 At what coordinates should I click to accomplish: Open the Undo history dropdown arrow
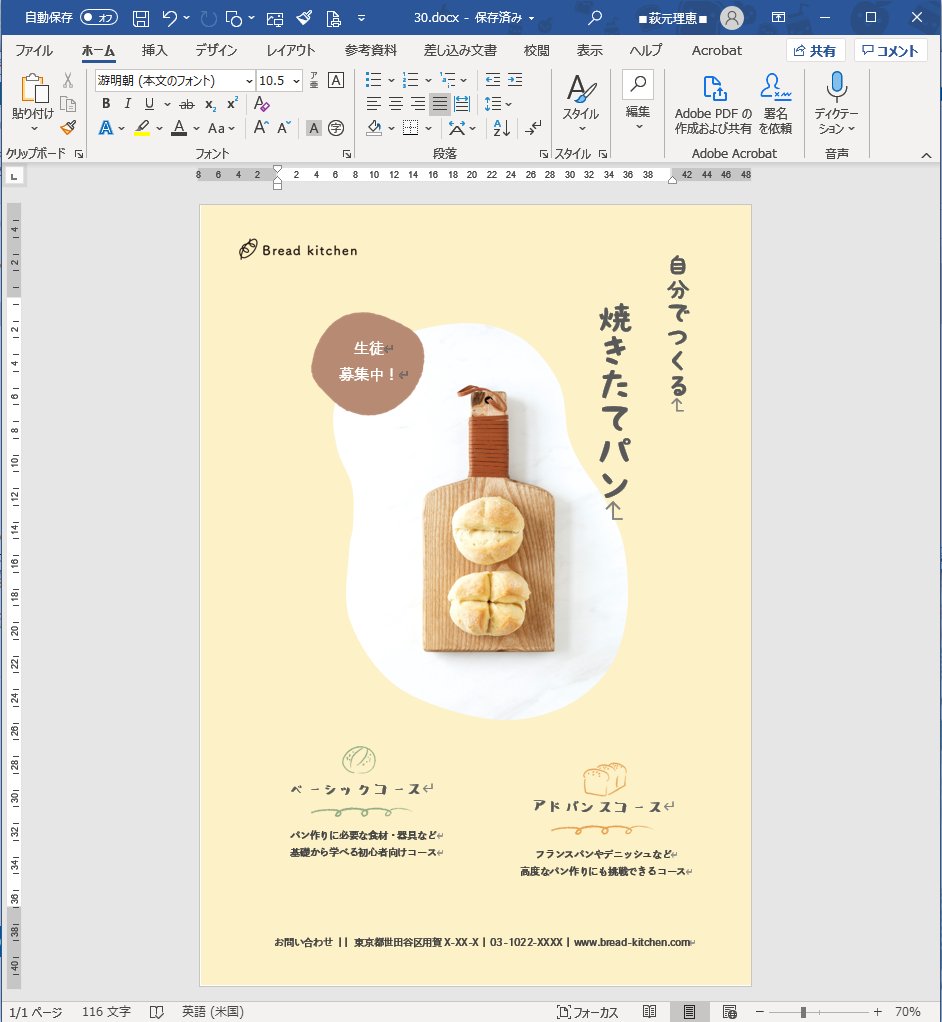point(186,18)
